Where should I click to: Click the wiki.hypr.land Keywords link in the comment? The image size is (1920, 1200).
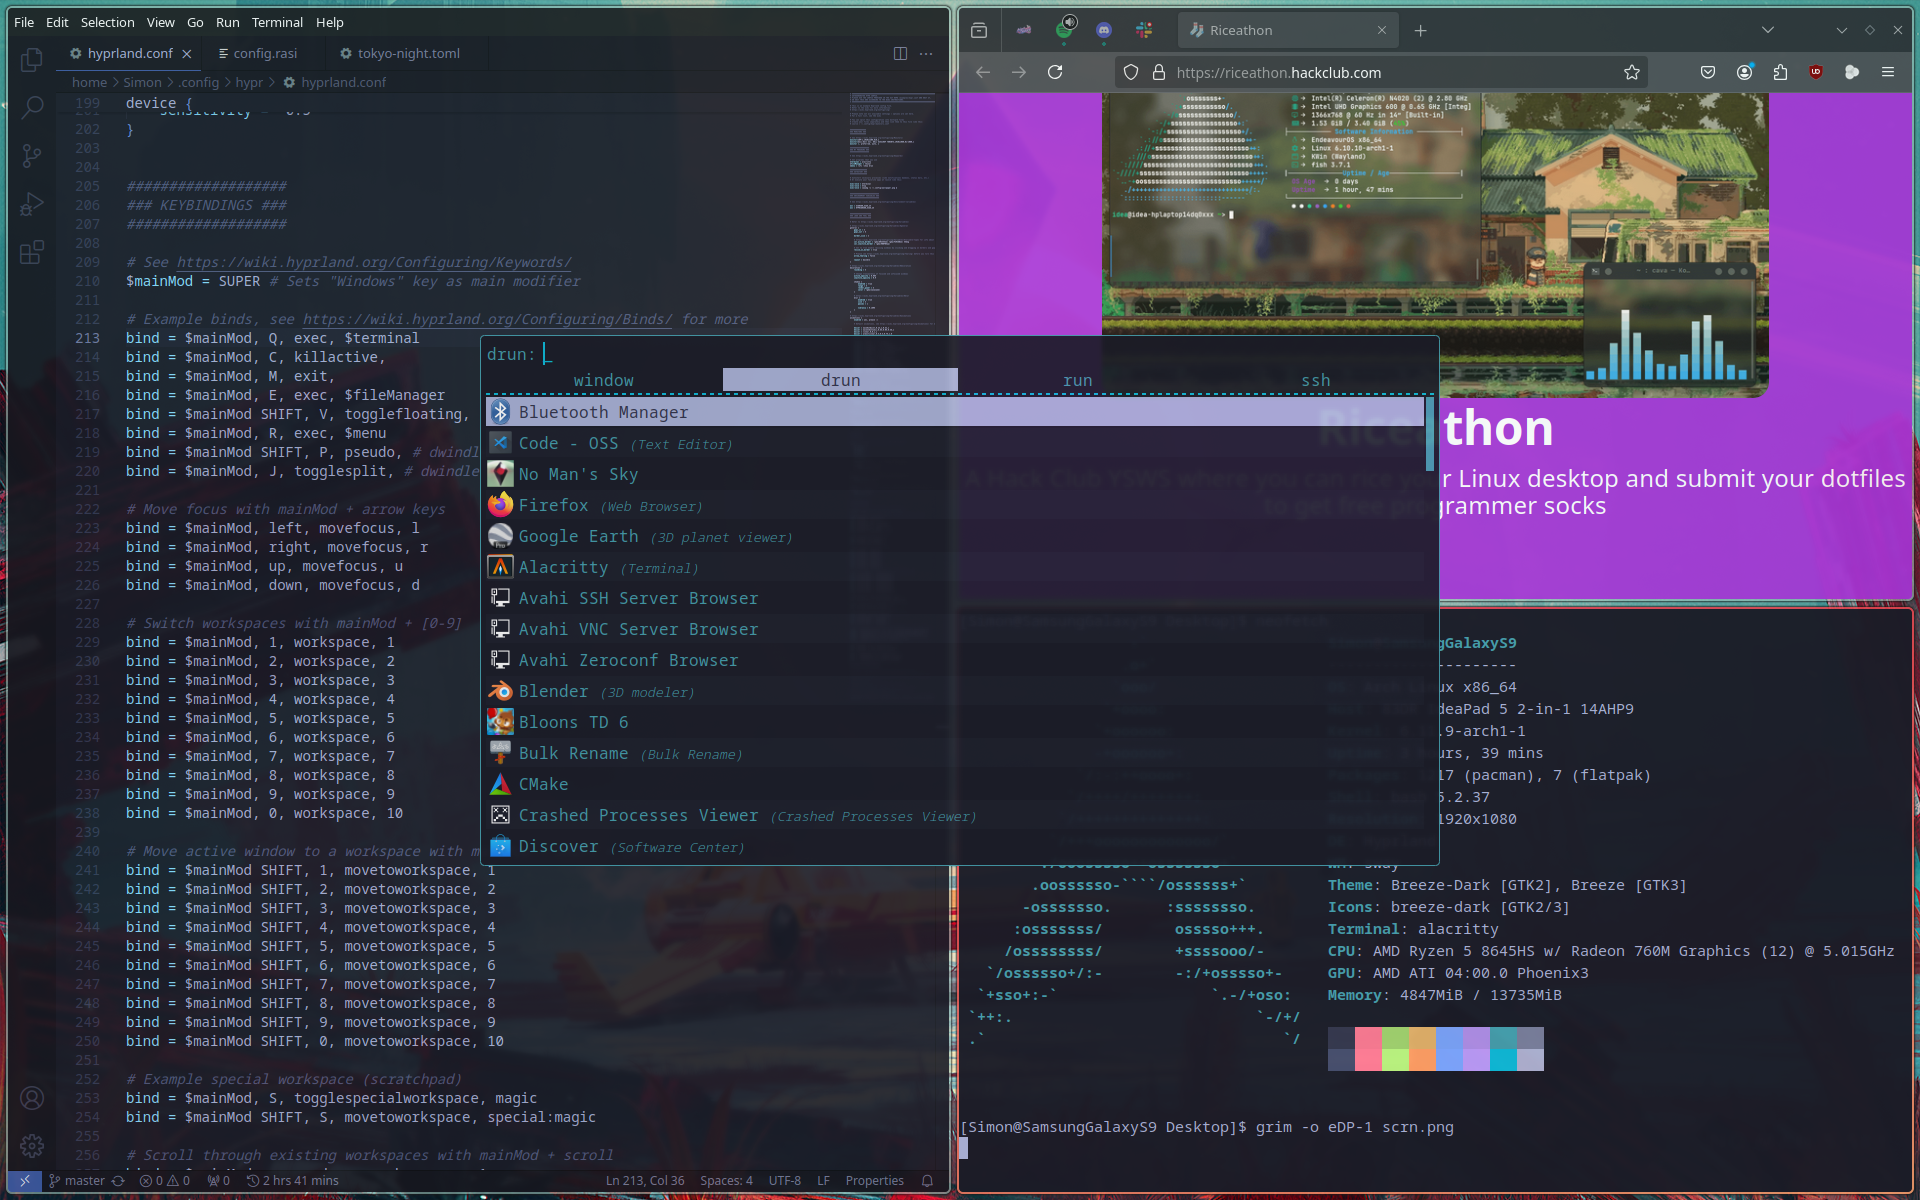tap(374, 262)
